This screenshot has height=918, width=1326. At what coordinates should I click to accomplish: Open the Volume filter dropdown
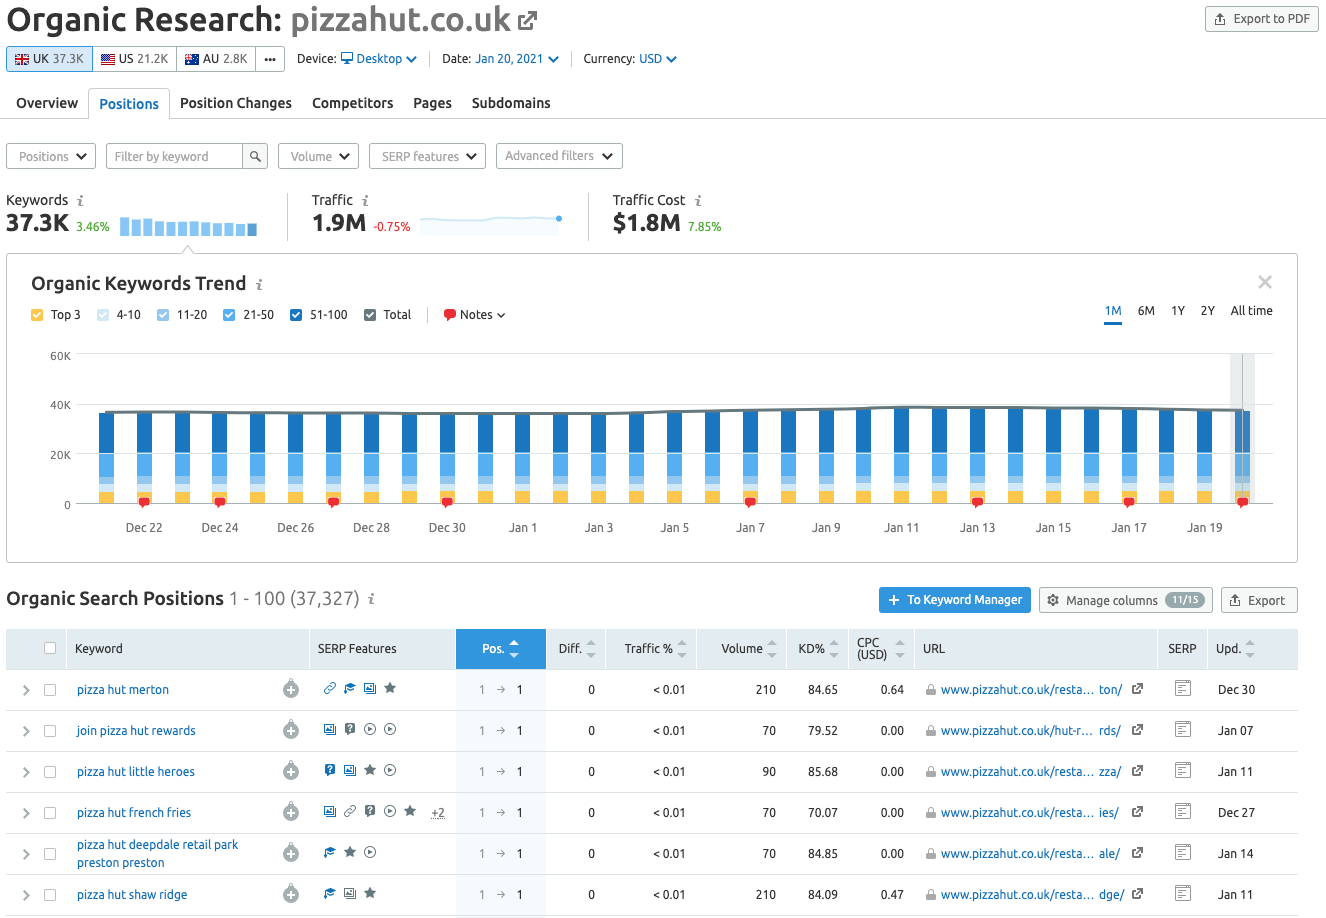point(318,156)
